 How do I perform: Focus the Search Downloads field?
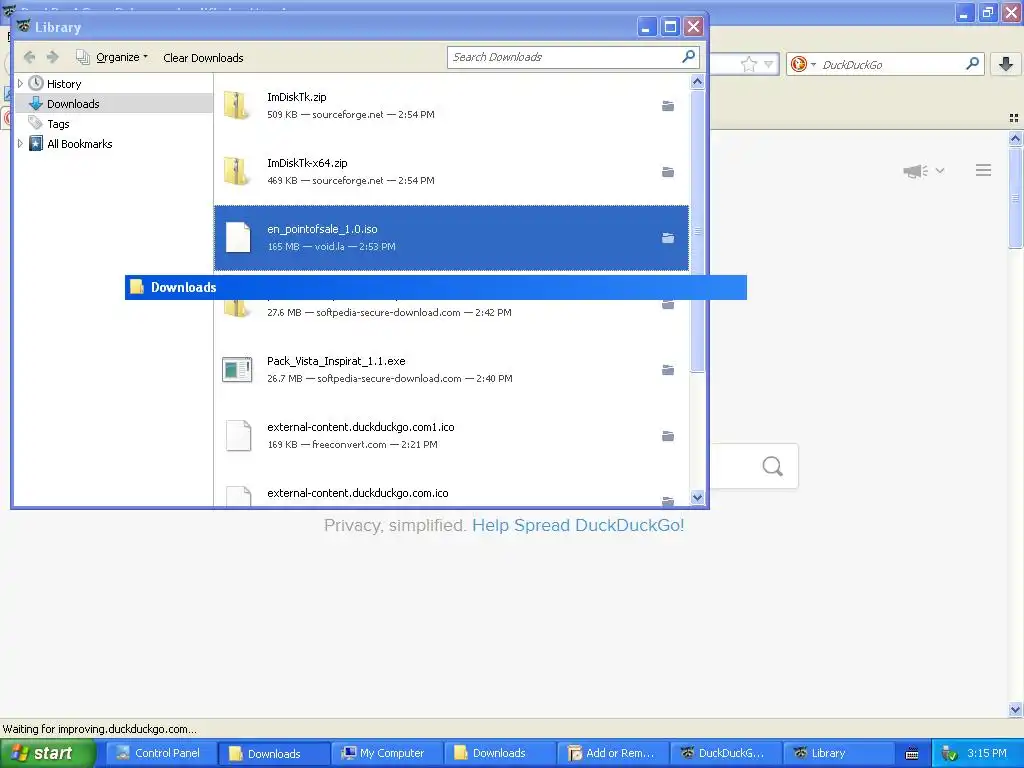click(564, 57)
